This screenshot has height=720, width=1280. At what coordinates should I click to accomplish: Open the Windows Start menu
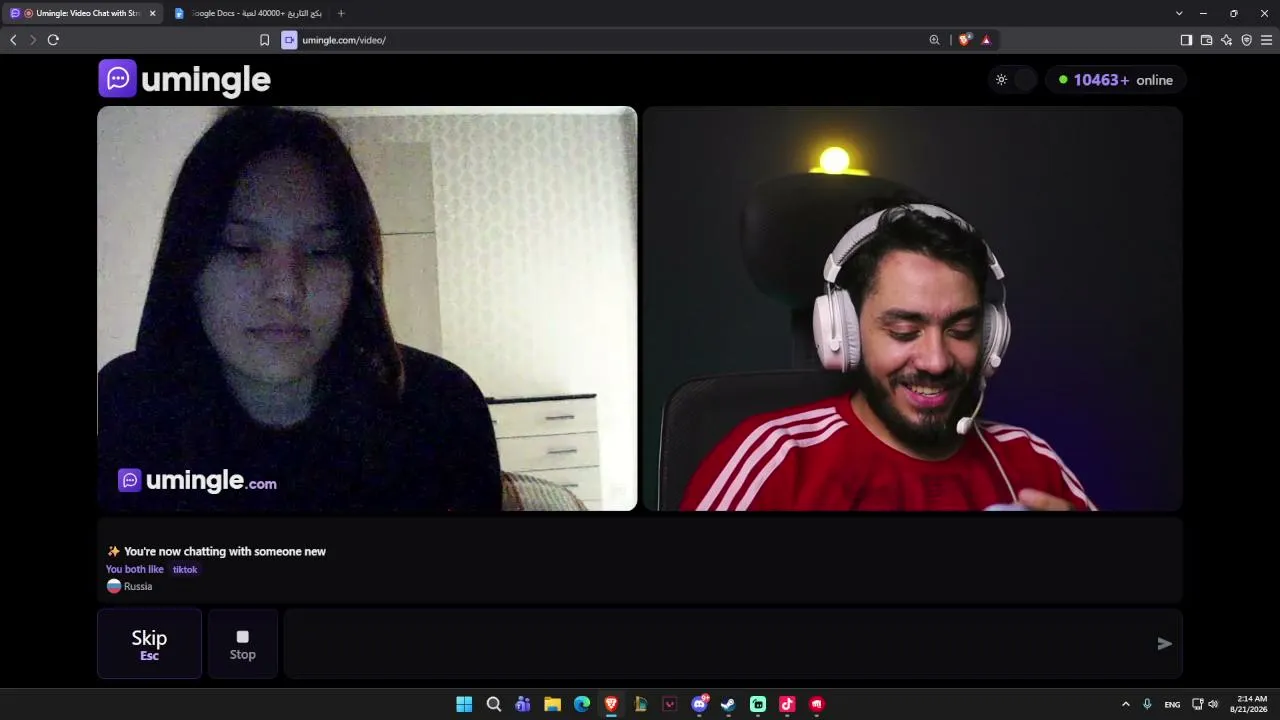[464, 704]
